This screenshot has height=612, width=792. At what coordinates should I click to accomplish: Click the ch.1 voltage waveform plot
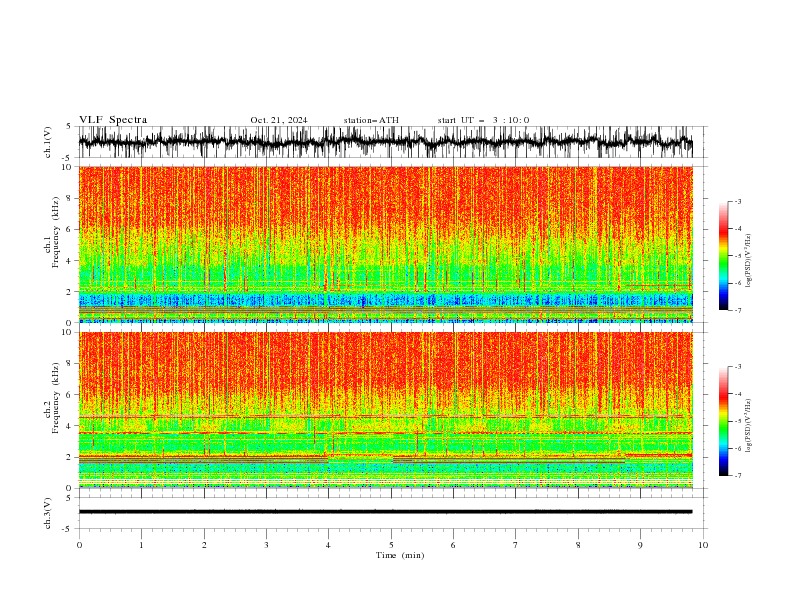coord(385,142)
